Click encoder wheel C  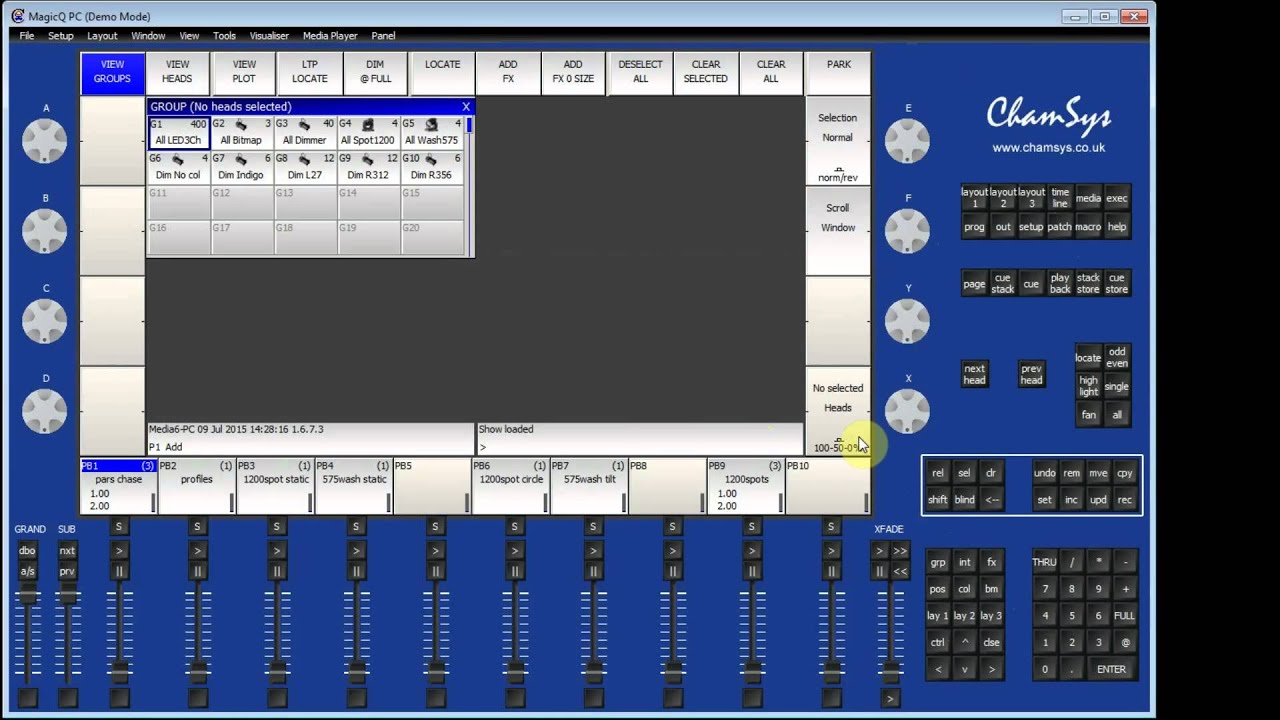(x=45, y=320)
